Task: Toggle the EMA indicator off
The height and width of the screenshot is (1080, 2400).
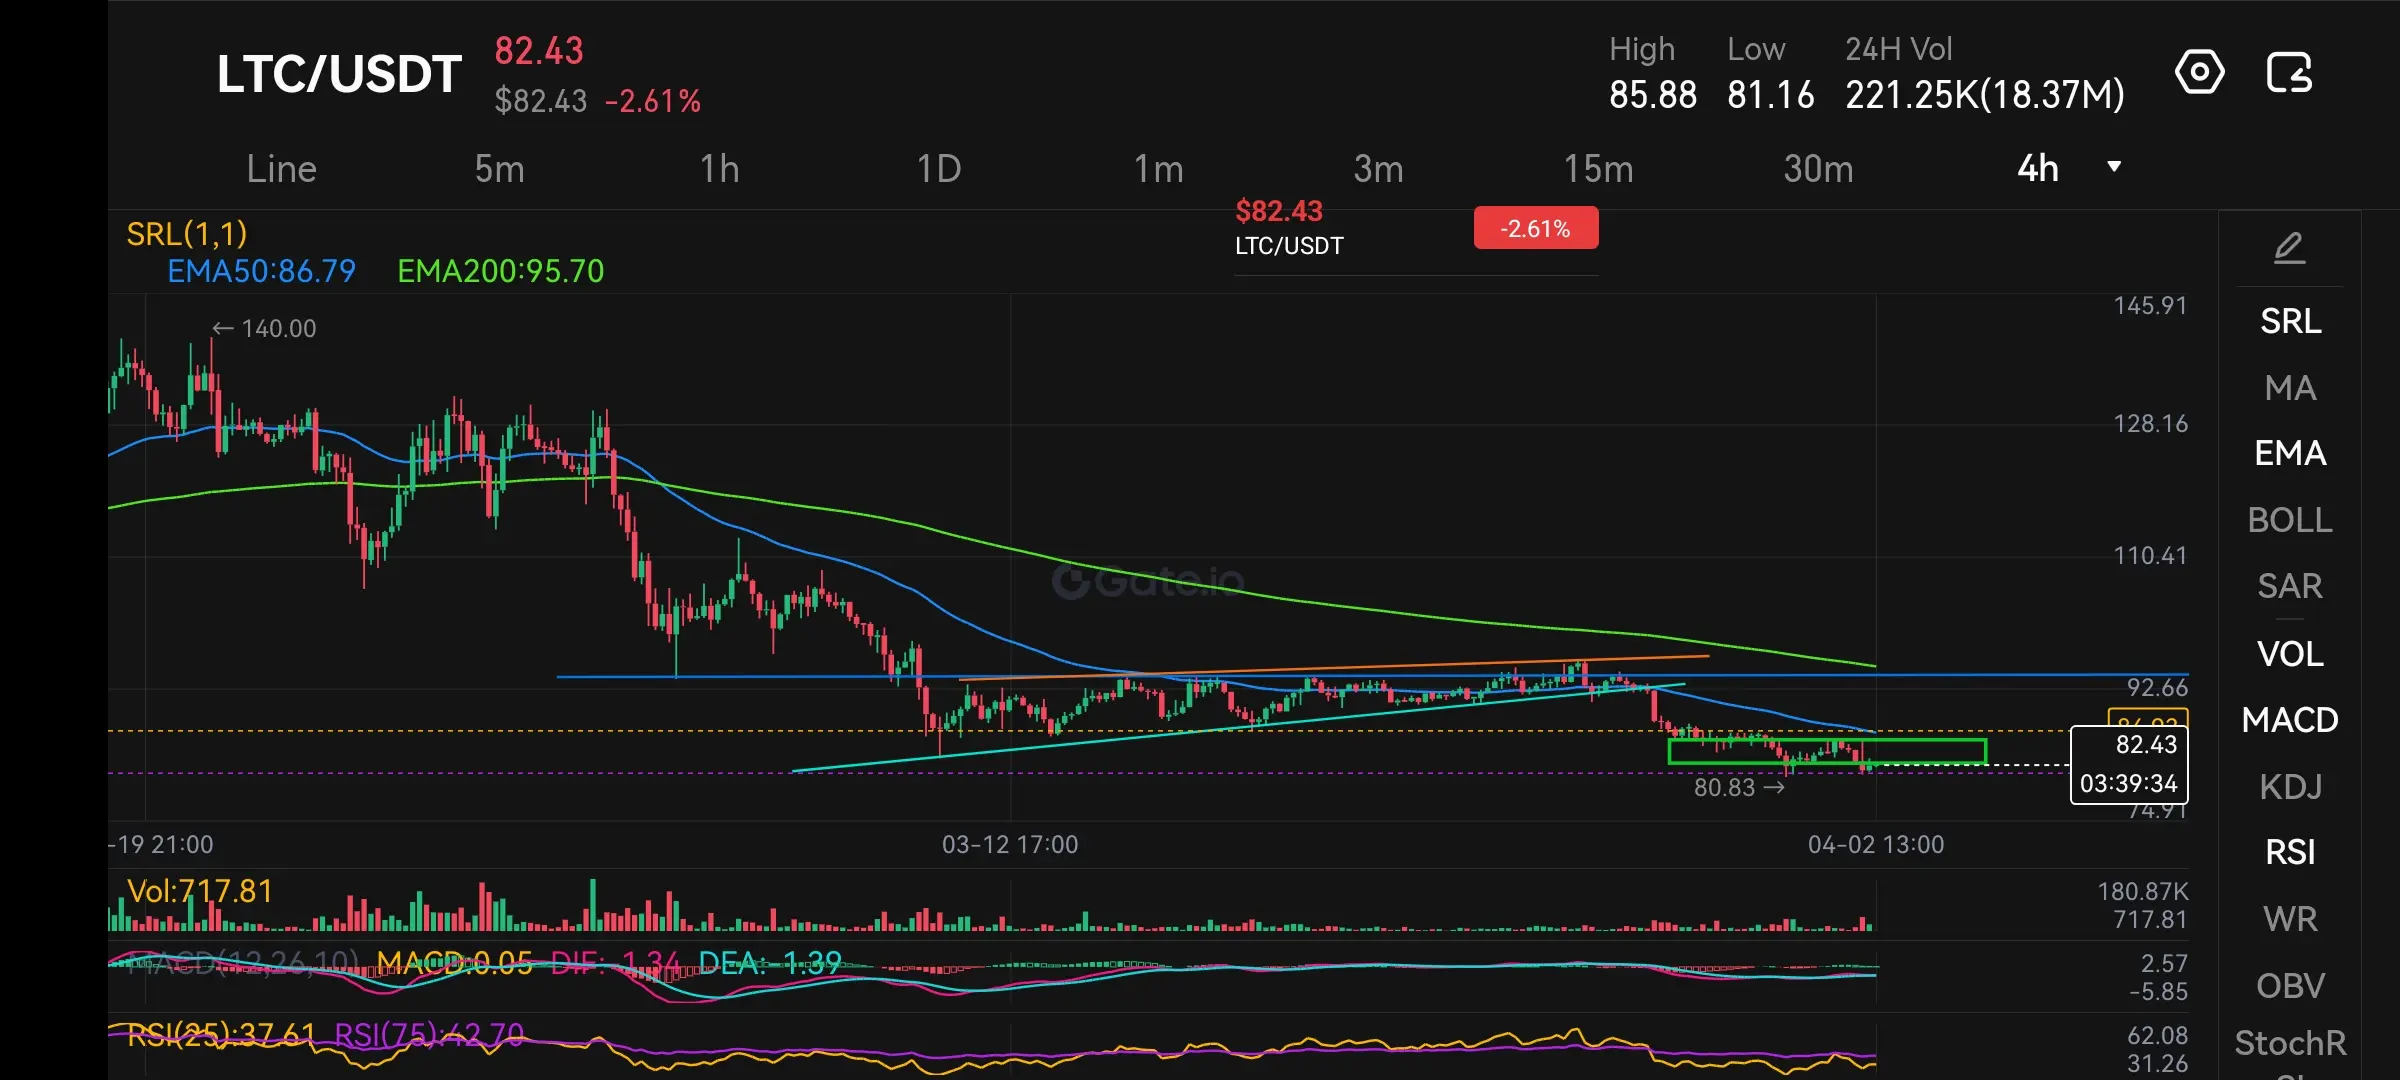Action: (x=2289, y=453)
